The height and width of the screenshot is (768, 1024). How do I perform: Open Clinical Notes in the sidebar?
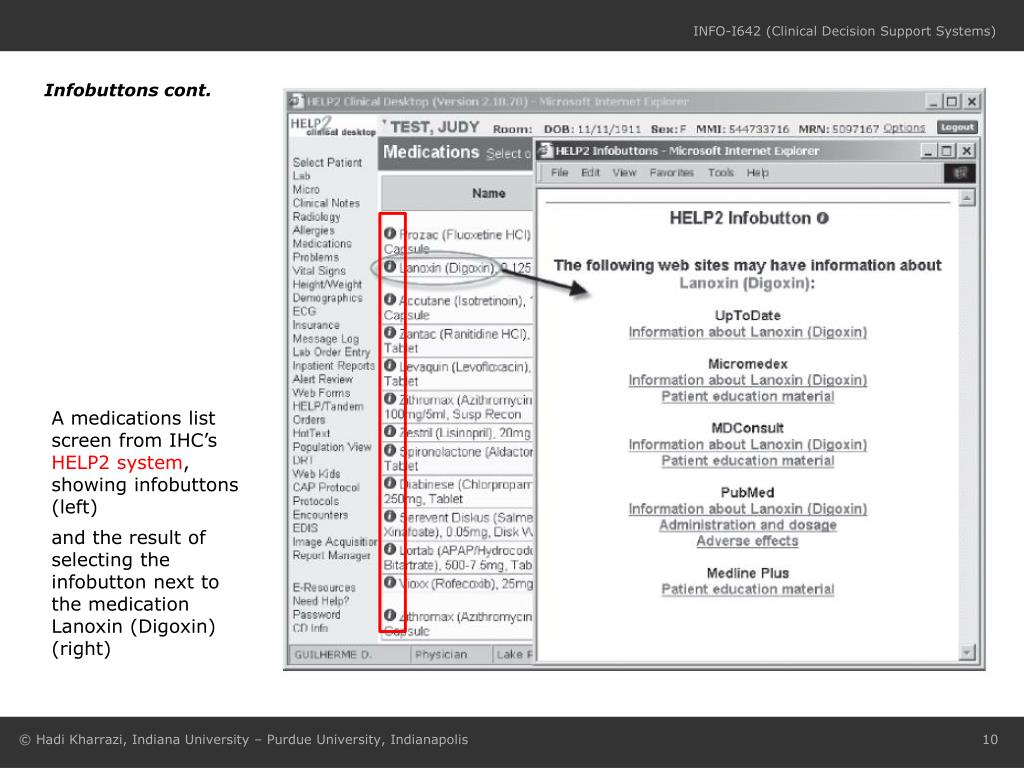click(x=327, y=203)
